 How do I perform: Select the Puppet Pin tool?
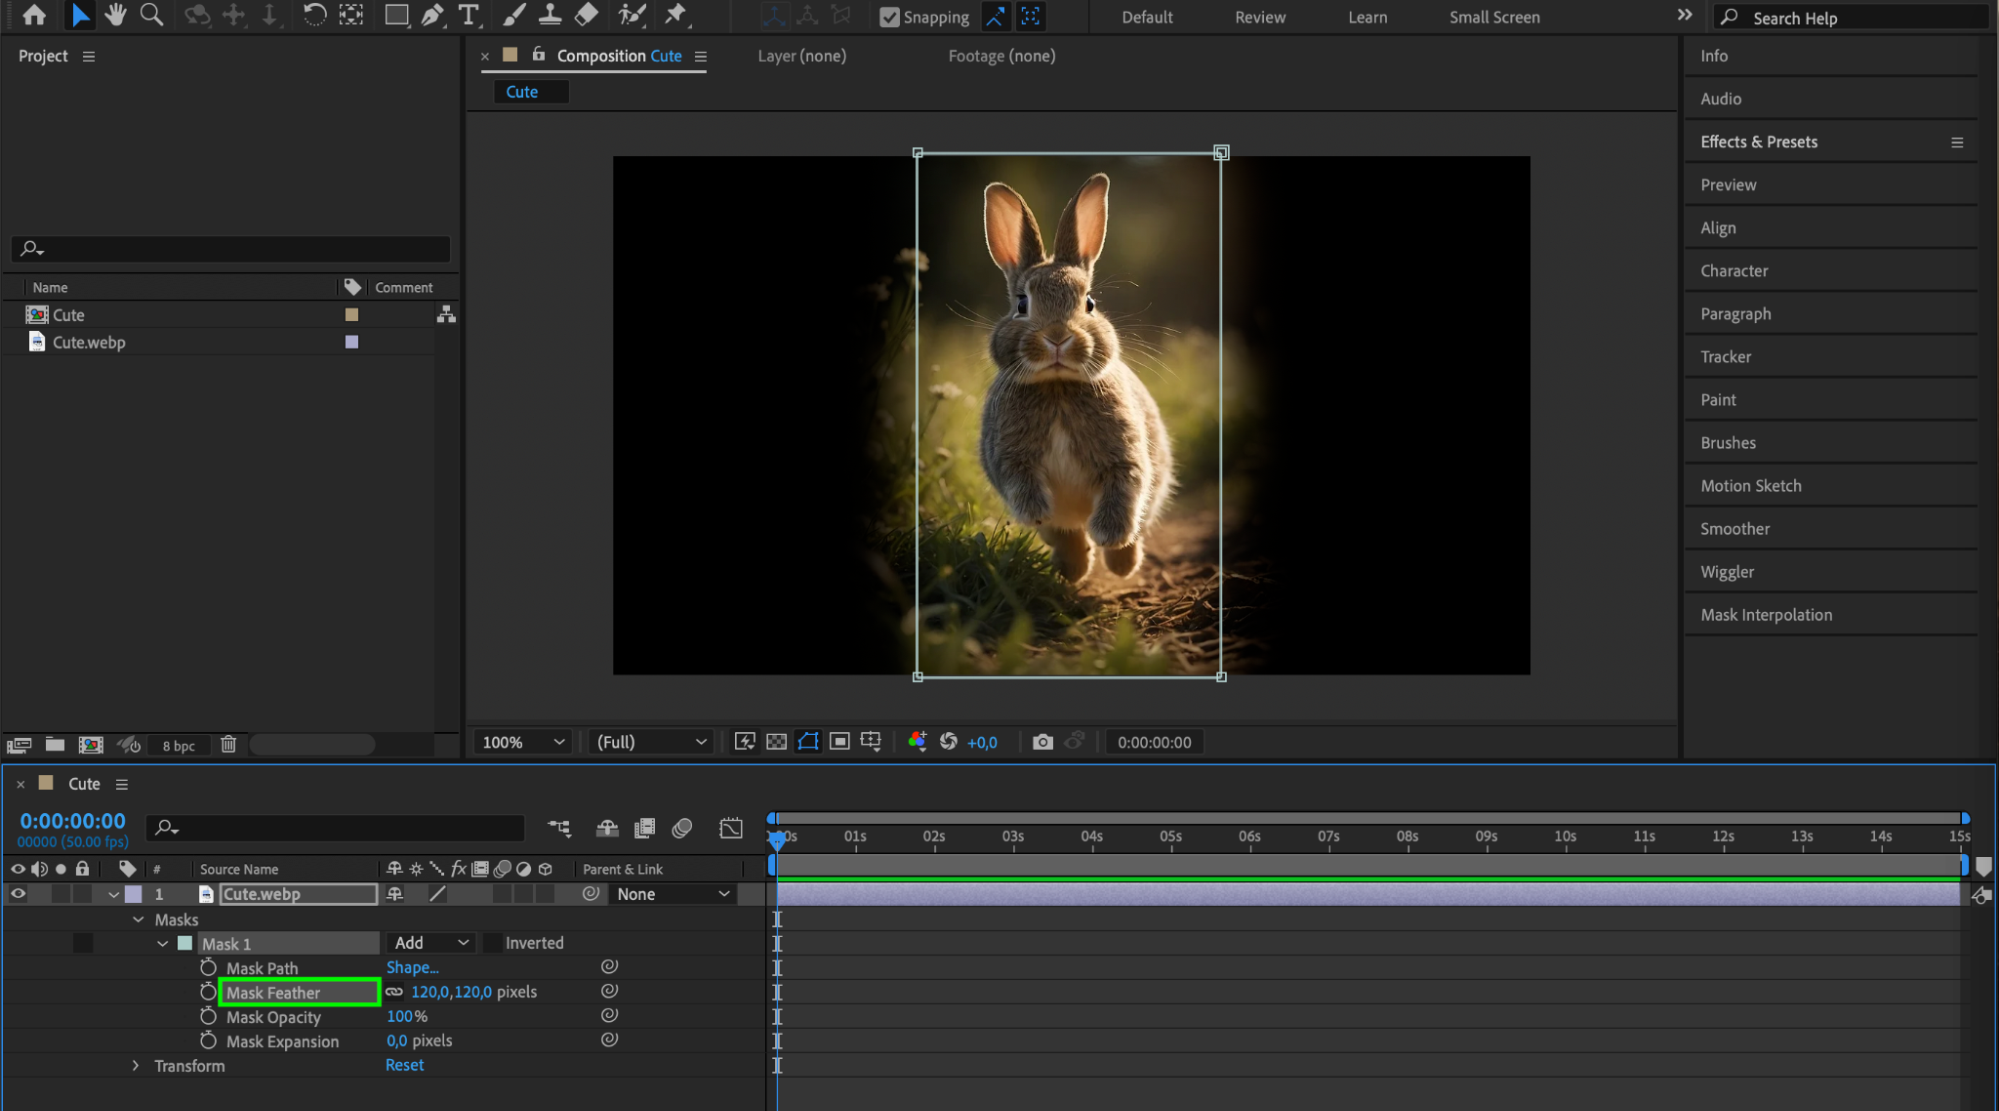(676, 15)
